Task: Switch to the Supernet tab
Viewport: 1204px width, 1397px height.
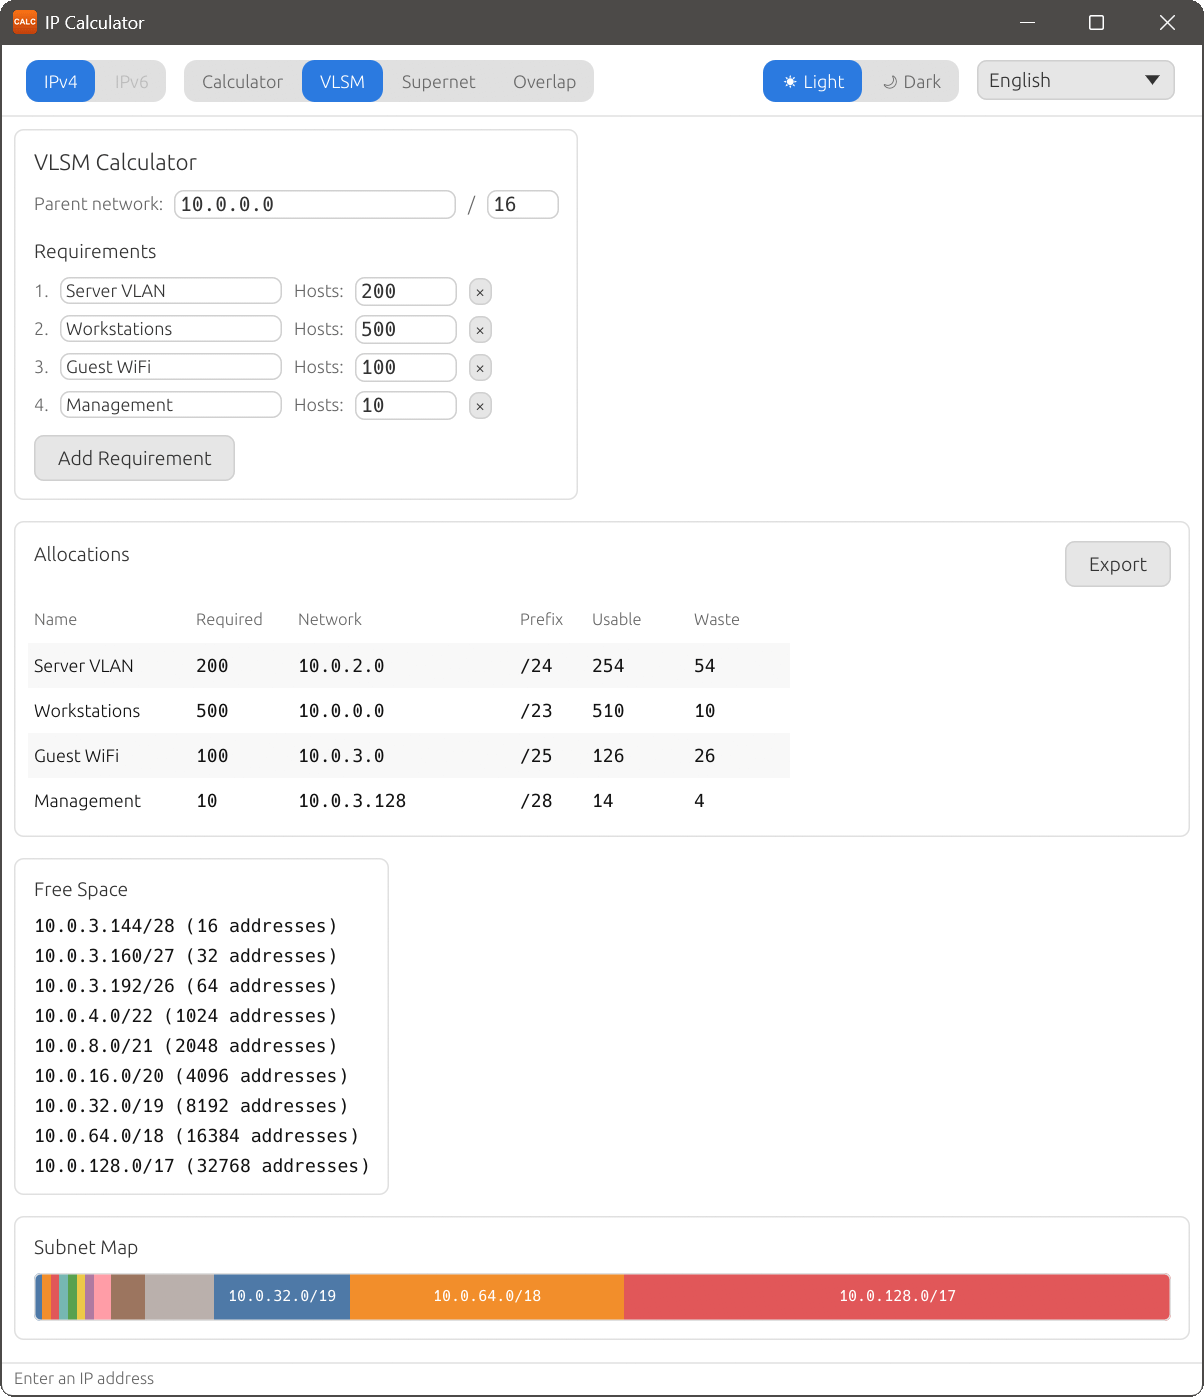Action: 438,81
